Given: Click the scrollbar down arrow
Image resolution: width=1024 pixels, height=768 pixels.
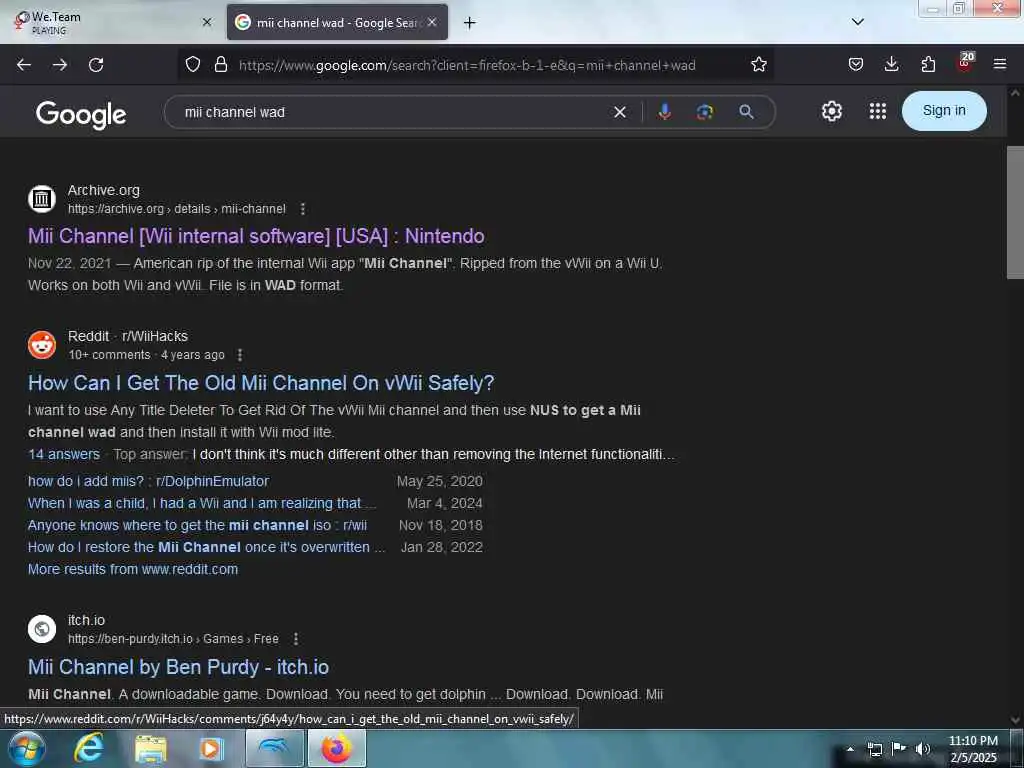Looking at the screenshot, I should click(1015, 721).
